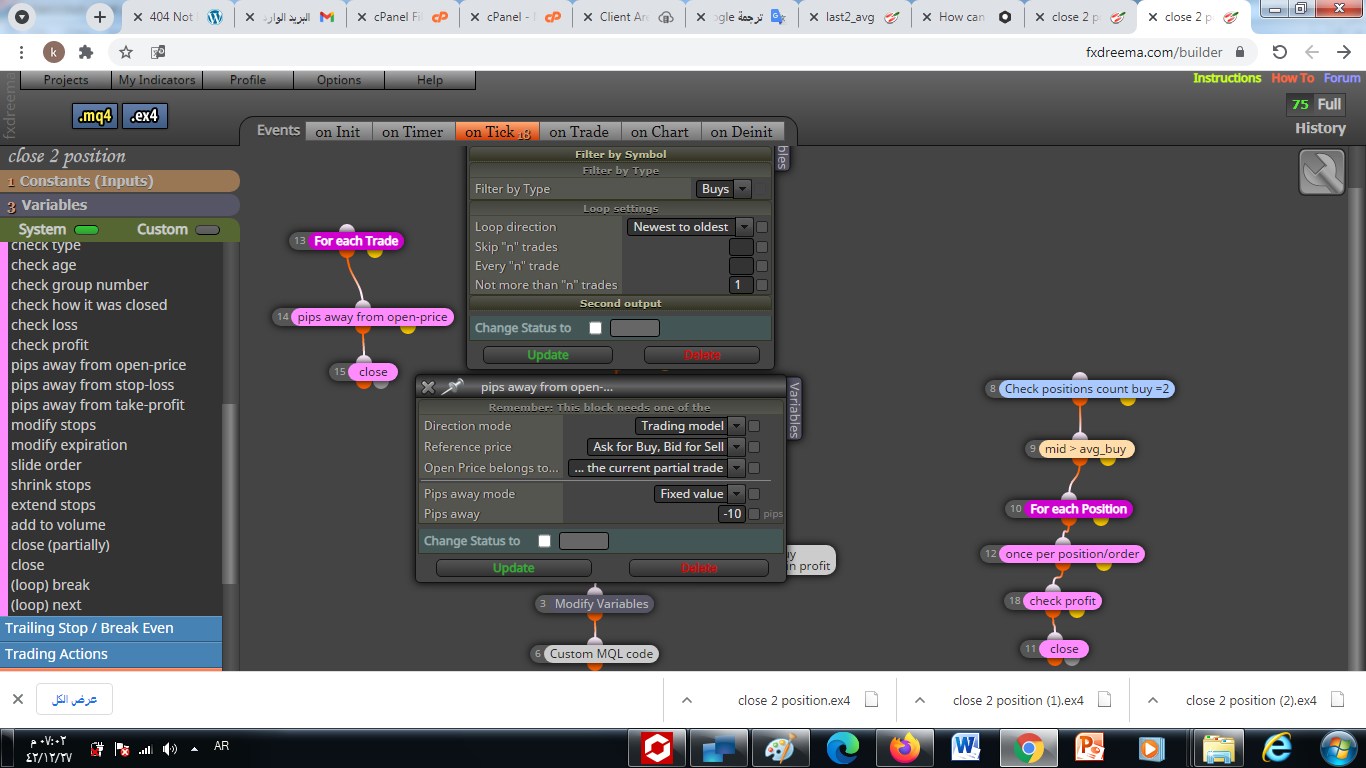The width and height of the screenshot is (1366, 768).
Task: Toggle the checkbox beside Reference price
Action: [x=754, y=447]
